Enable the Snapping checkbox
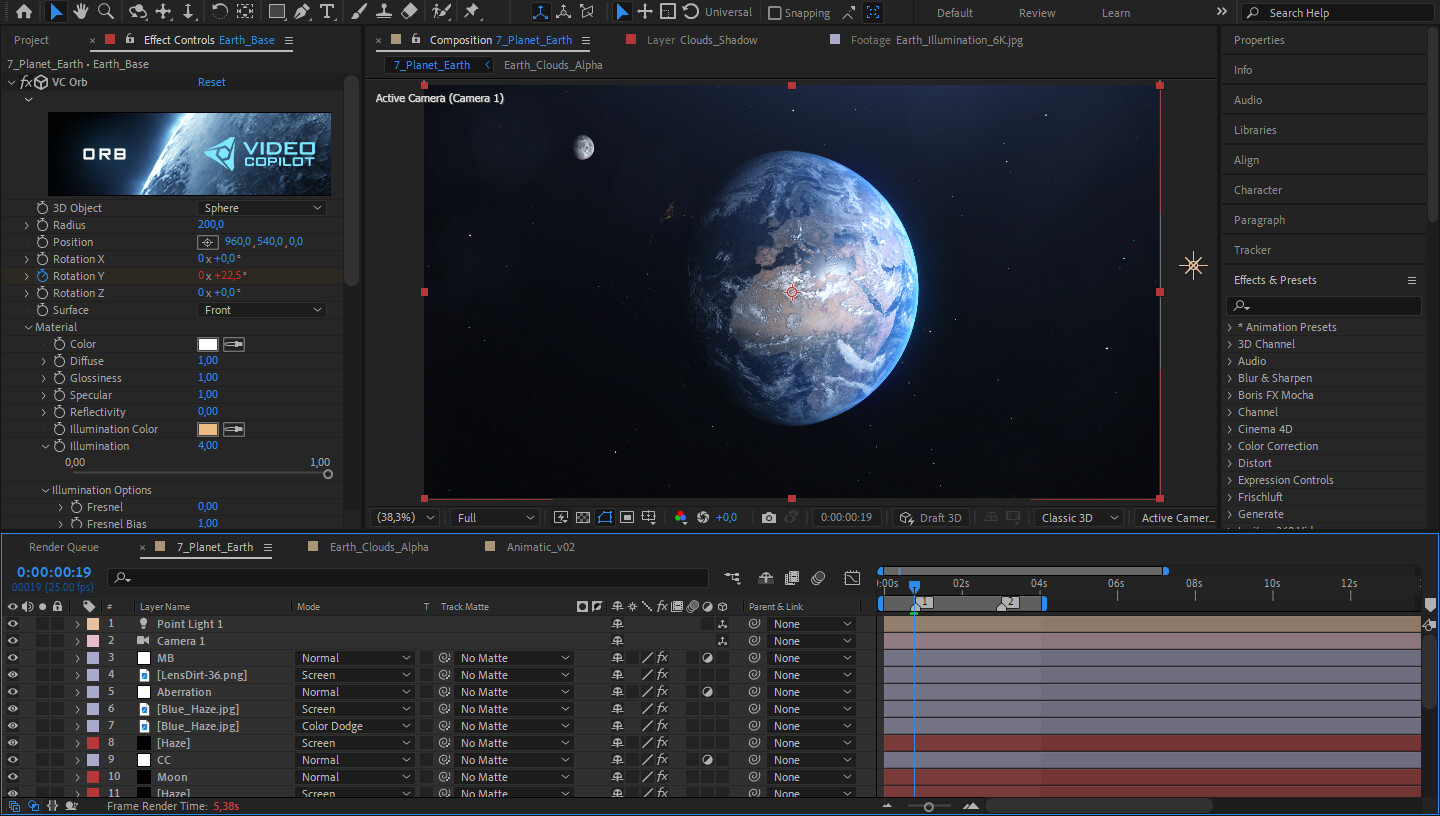 tap(775, 13)
